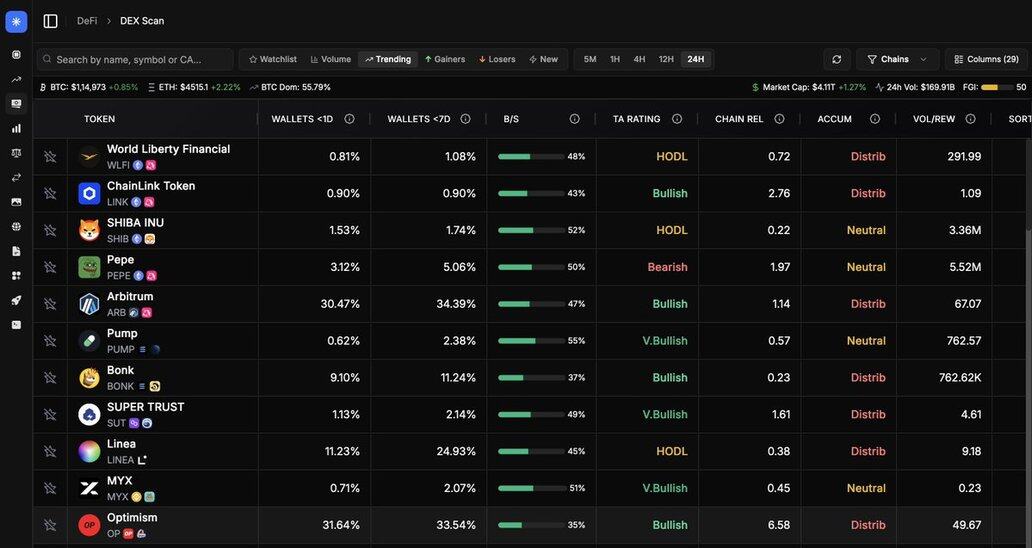Click the Optimism OP token logo
Viewport: 1032px width, 548px height.
(90, 525)
